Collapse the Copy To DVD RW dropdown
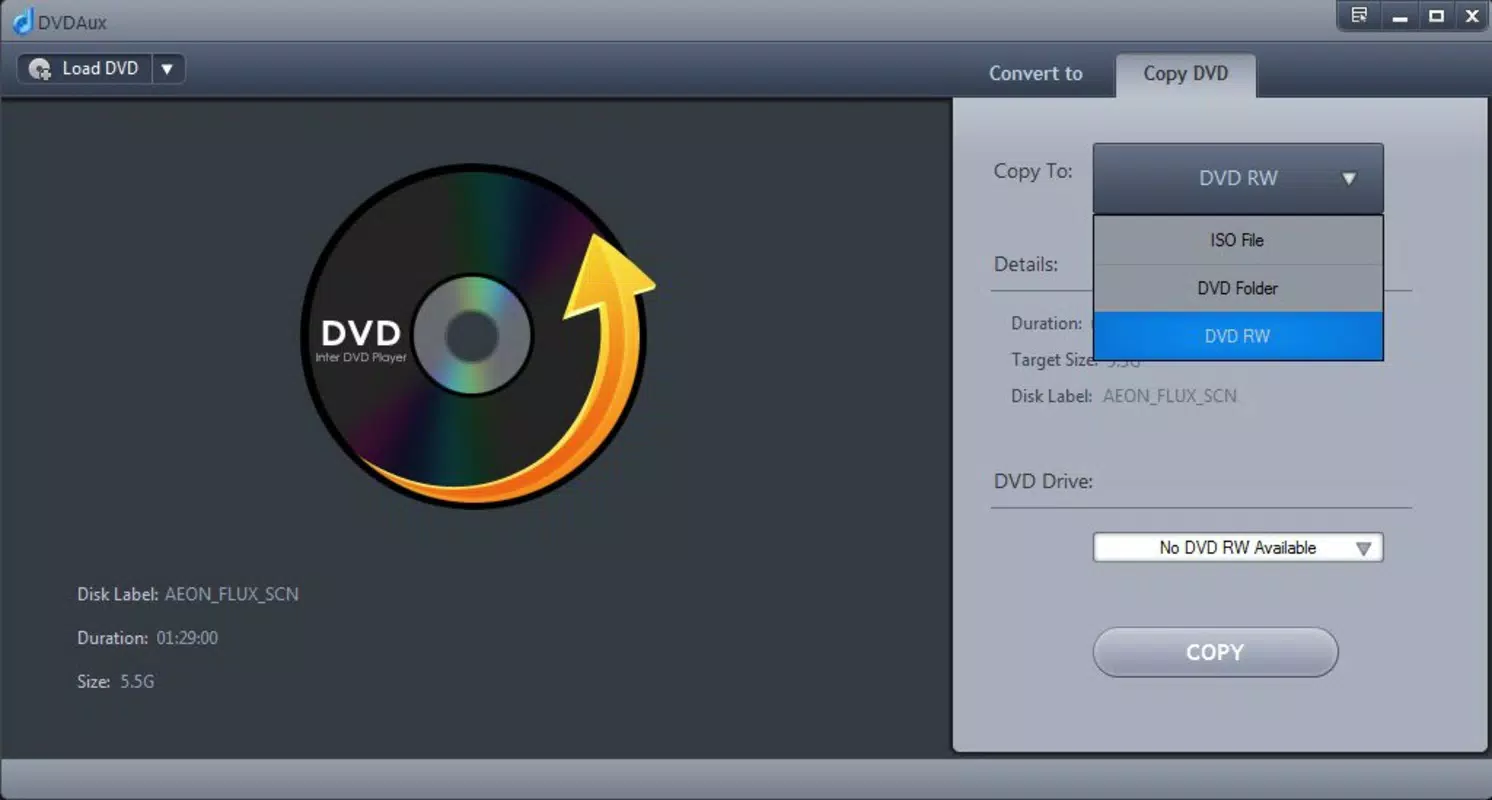 (1238, 179)
